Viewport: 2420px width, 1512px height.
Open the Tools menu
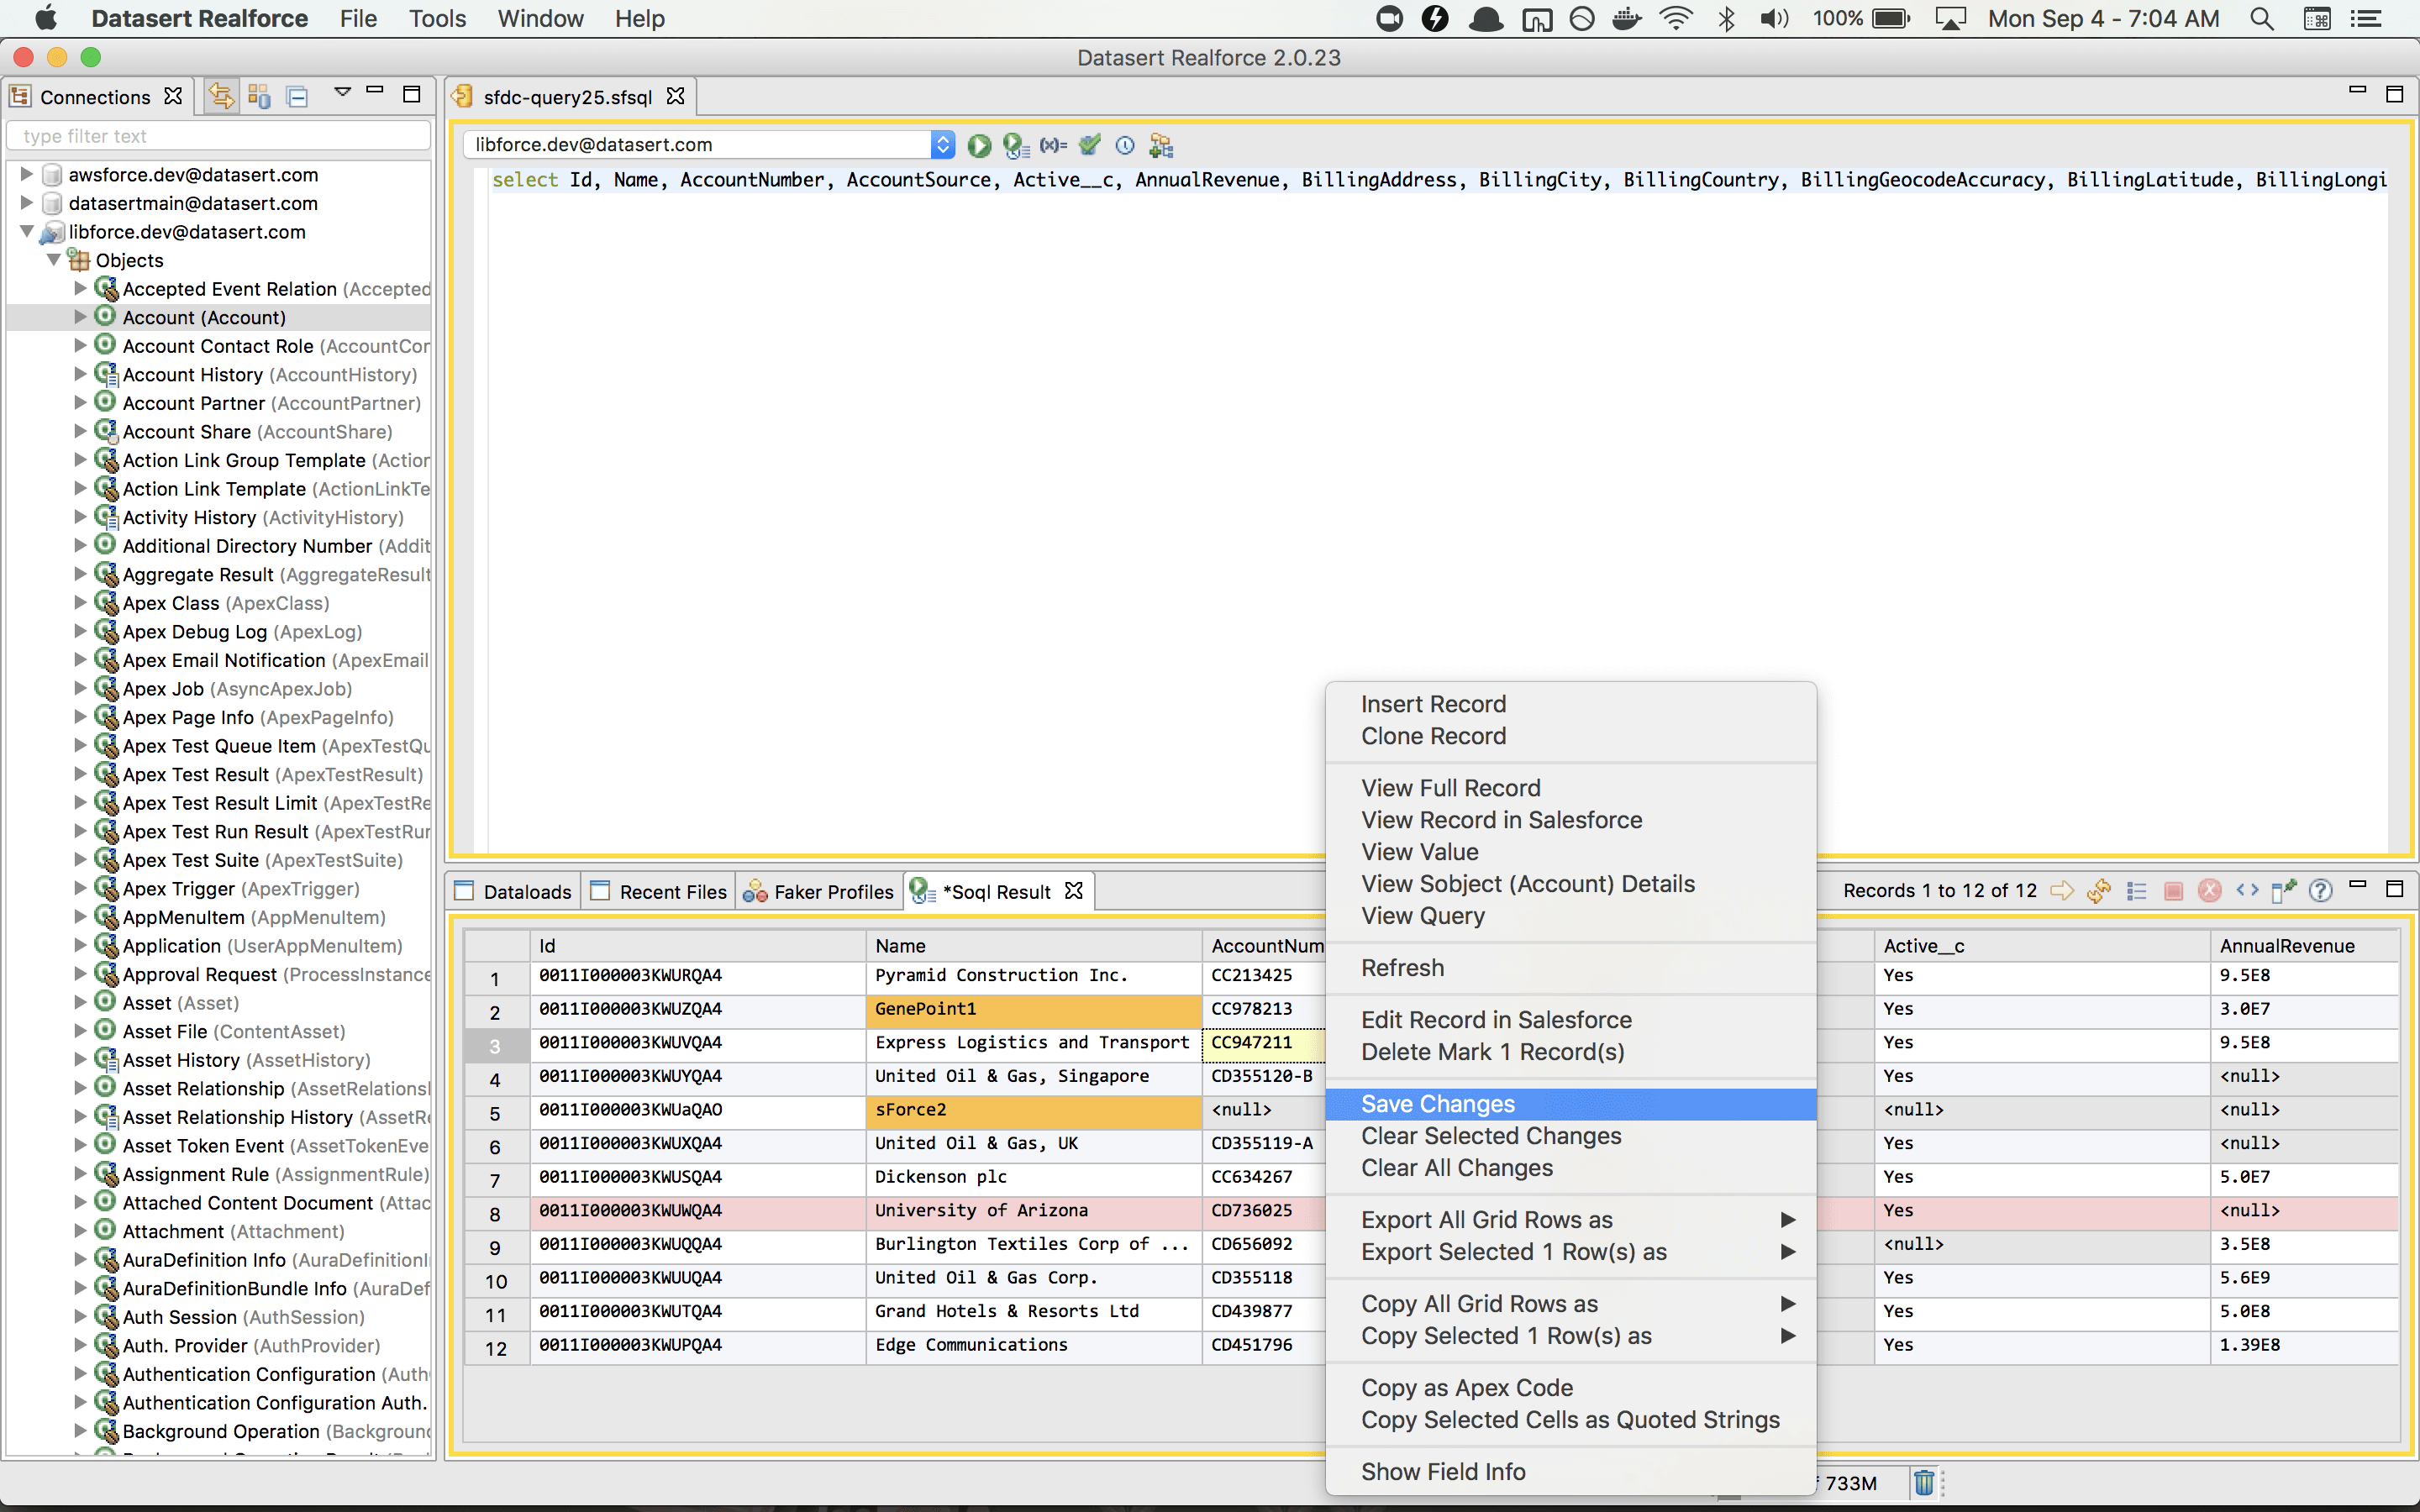(437, 18)
